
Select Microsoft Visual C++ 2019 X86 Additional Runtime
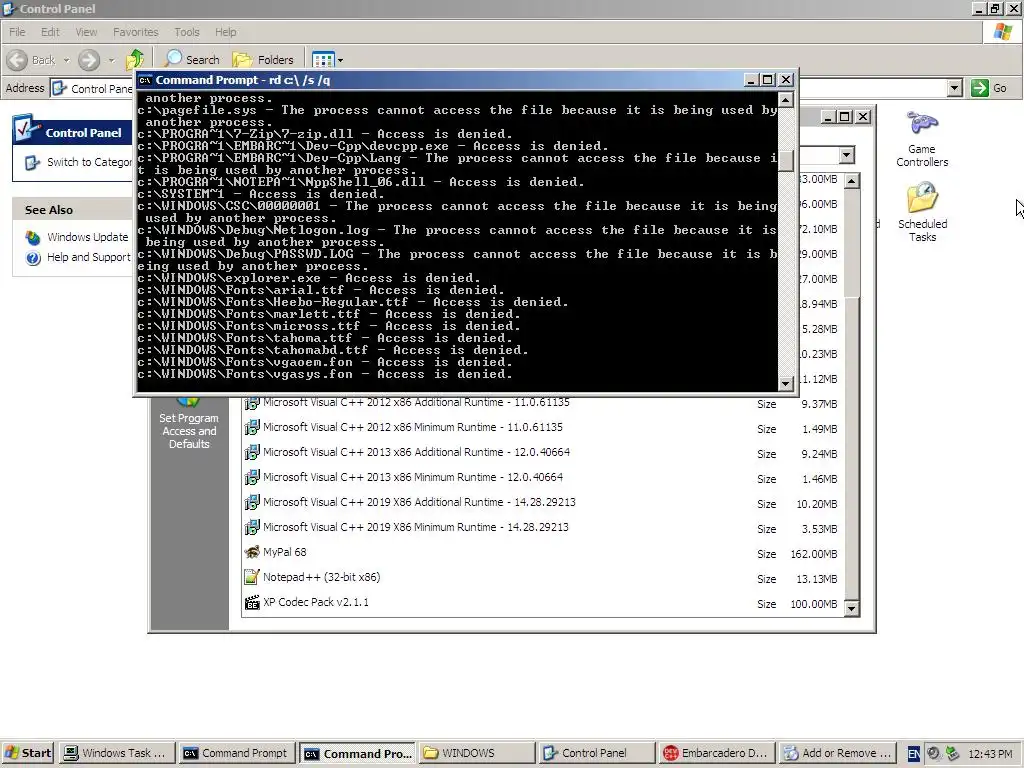543,503
